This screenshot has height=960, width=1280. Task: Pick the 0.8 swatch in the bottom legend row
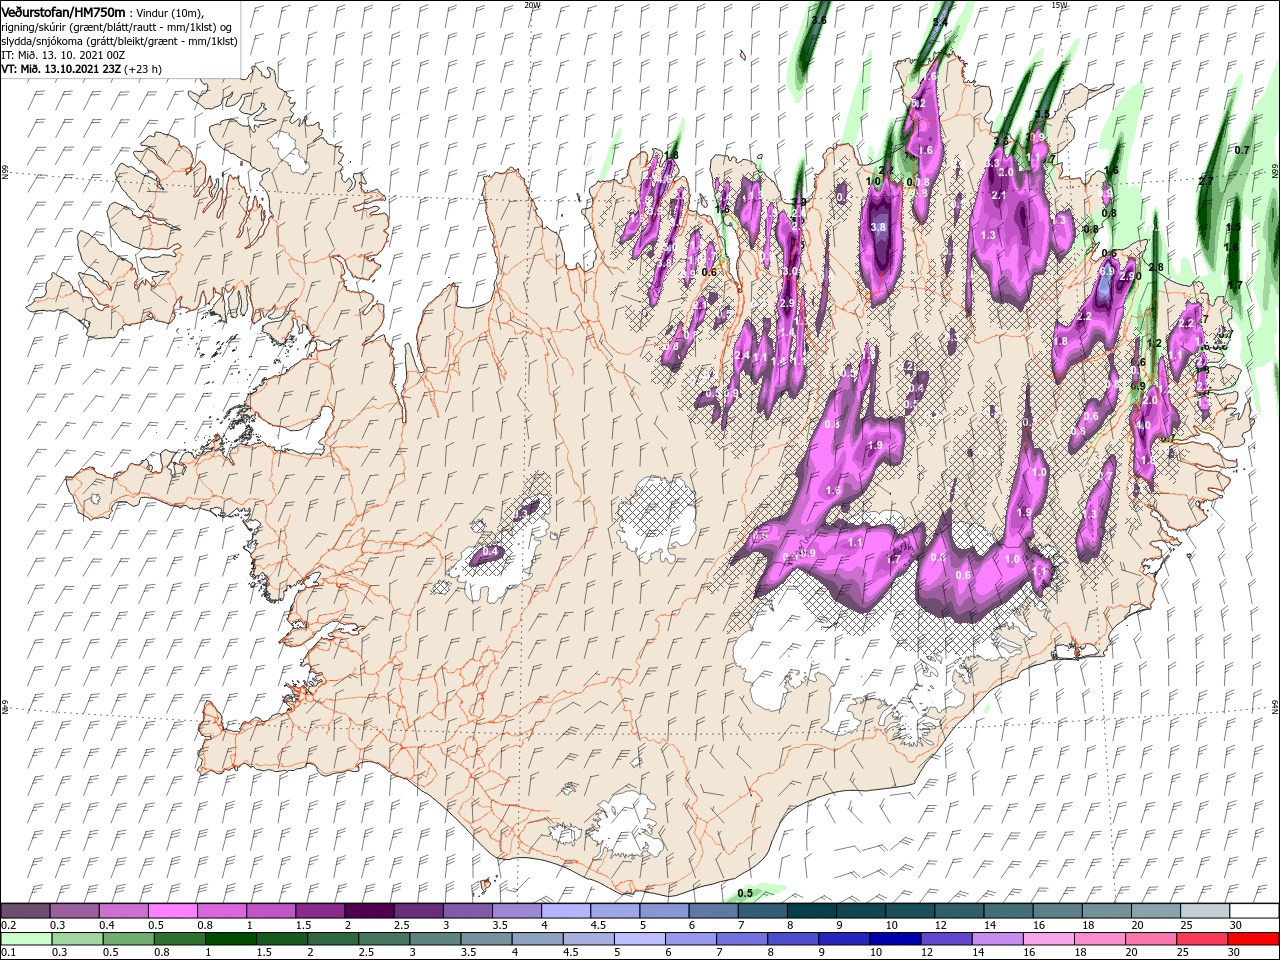click(179, 939)
